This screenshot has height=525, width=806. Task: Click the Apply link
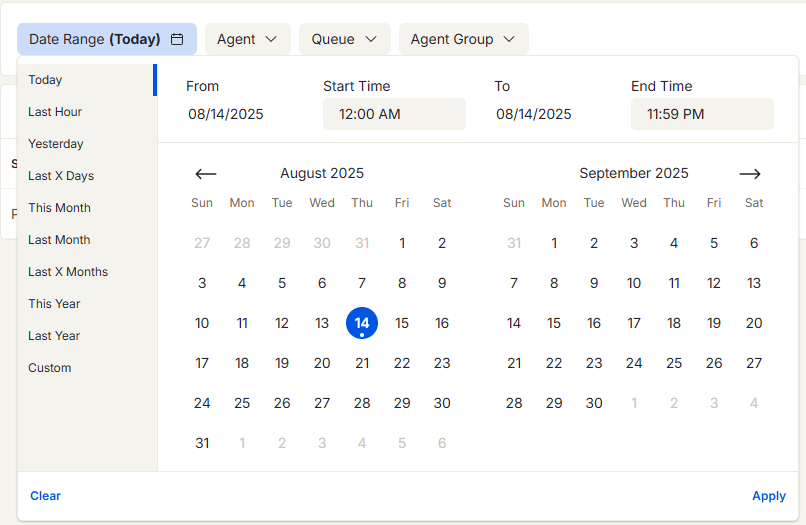click(768, 496)
